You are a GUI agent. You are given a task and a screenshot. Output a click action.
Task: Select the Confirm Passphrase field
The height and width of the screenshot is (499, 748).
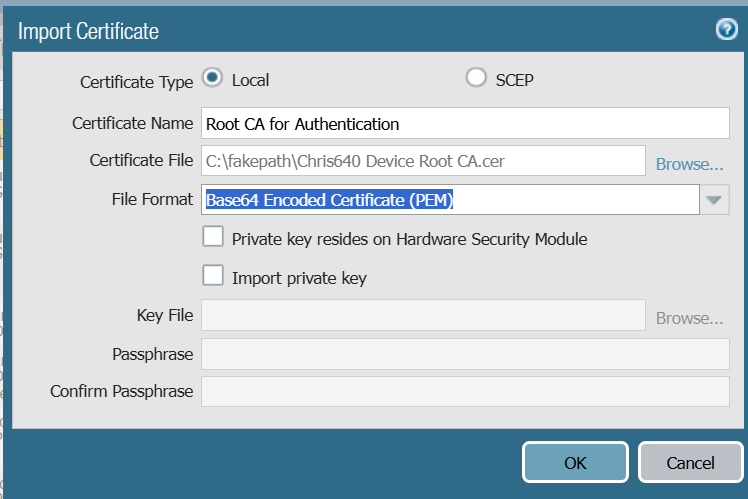tap(465, 391)
